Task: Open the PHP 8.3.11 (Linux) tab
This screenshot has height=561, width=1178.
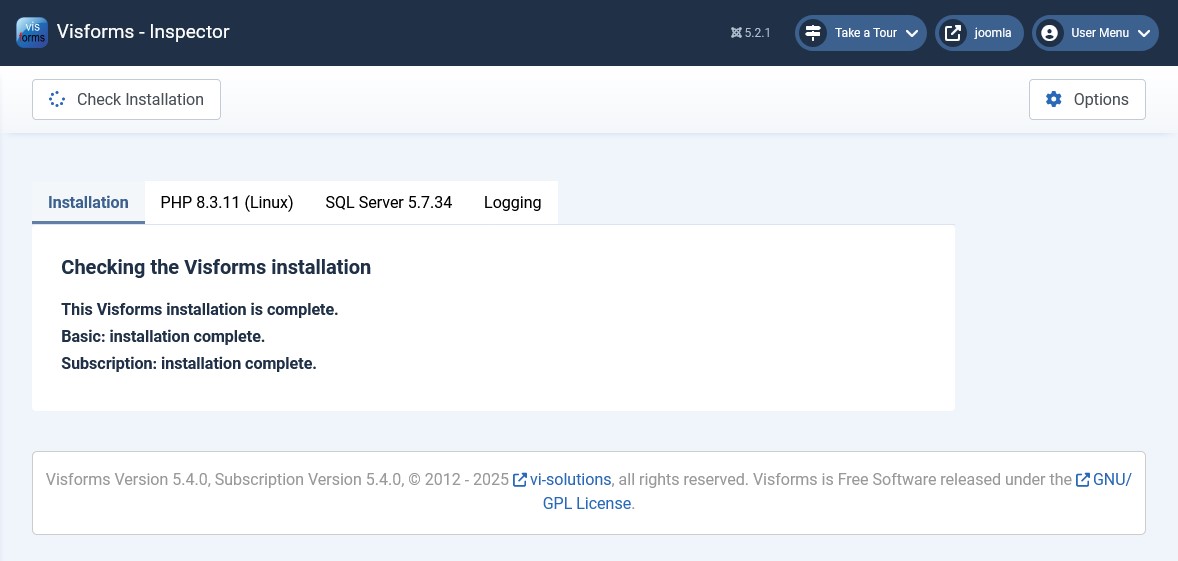Action: [x=227, y=202]
